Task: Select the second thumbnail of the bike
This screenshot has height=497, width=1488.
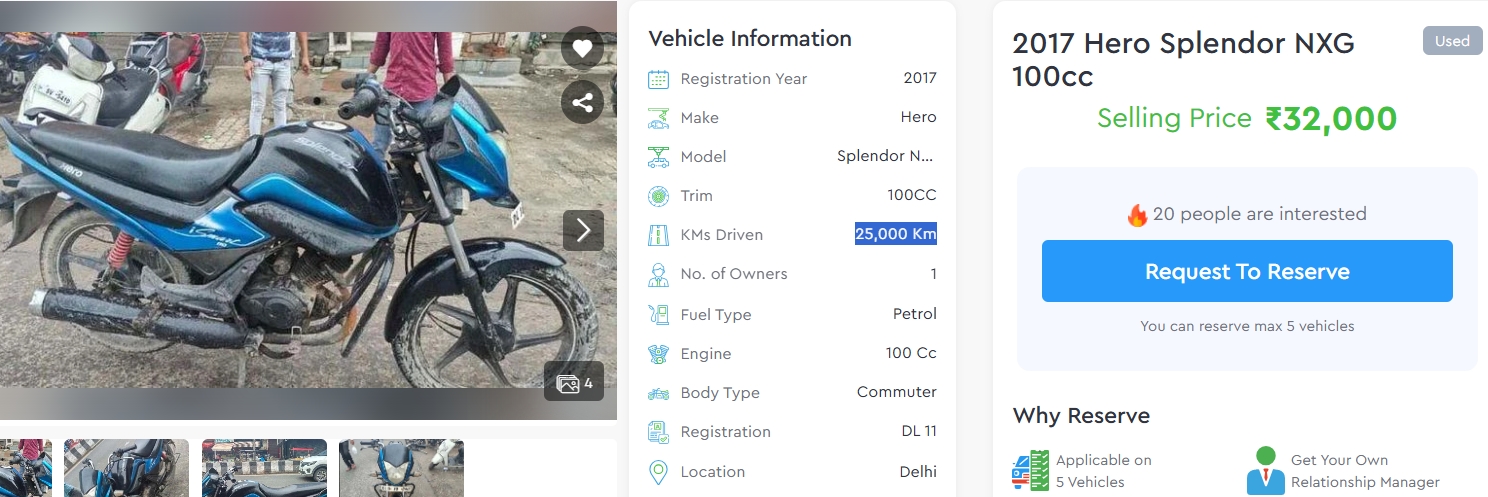Action: click(126, 468)
